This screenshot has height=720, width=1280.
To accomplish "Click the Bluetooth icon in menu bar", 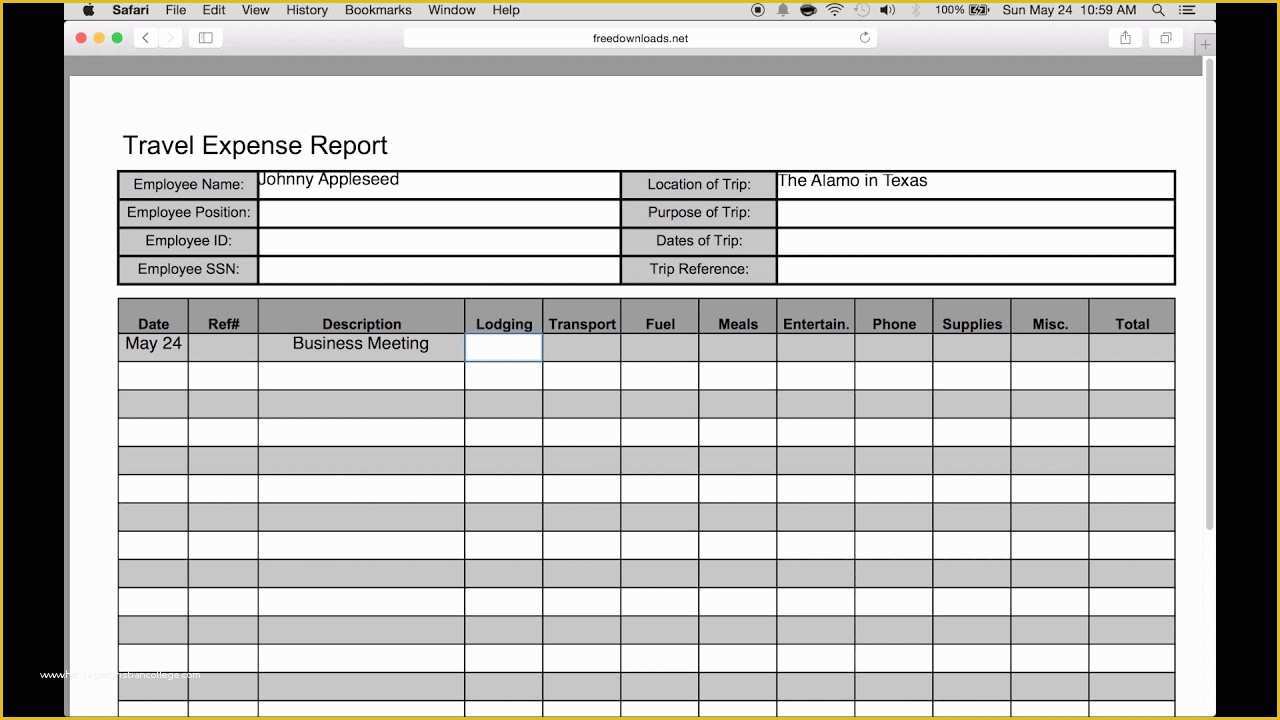I will tap(916, 10).
